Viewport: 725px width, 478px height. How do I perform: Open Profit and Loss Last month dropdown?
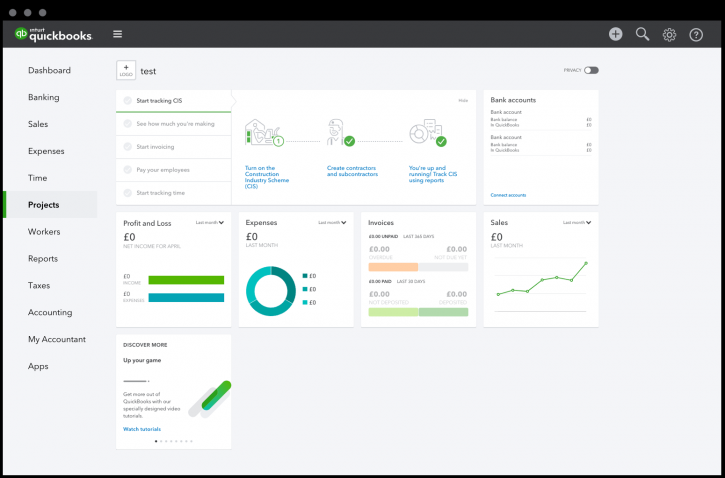tap(210, 223)
